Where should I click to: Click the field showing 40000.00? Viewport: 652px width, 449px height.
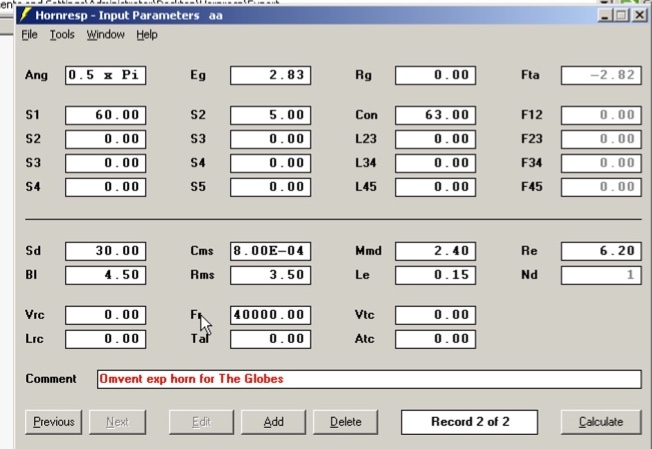pyautogui.click(x=270, y=315)
